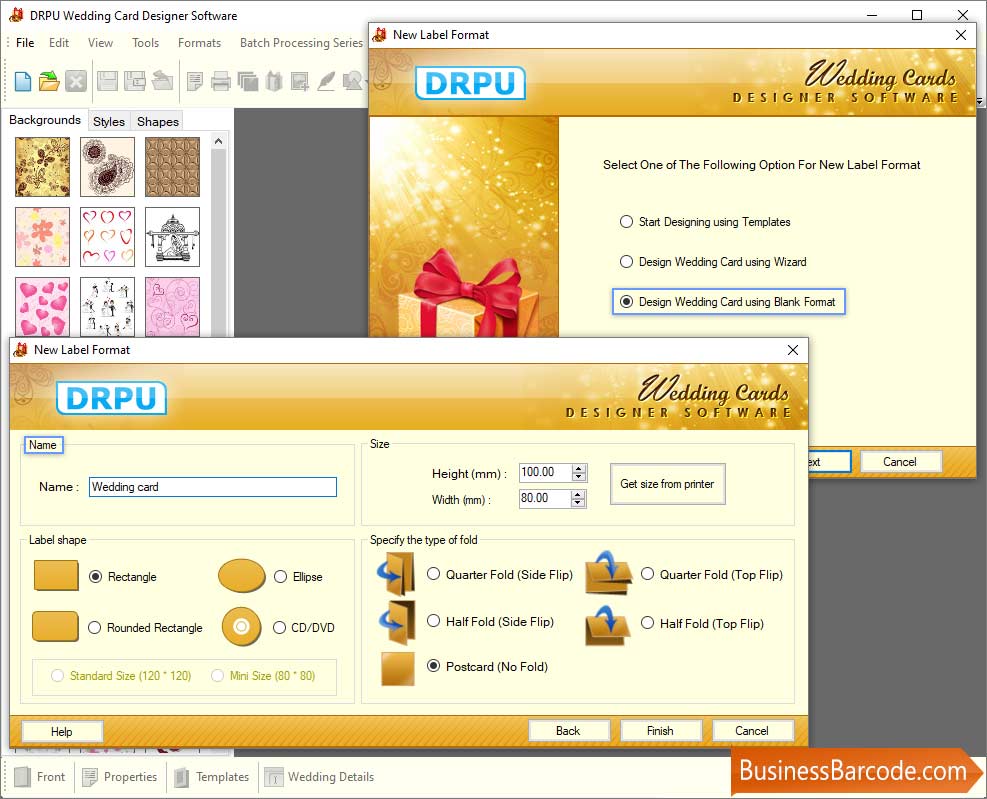Screen dimensions: 987x799
Task: Click the Back button
Action: point(568,731)
